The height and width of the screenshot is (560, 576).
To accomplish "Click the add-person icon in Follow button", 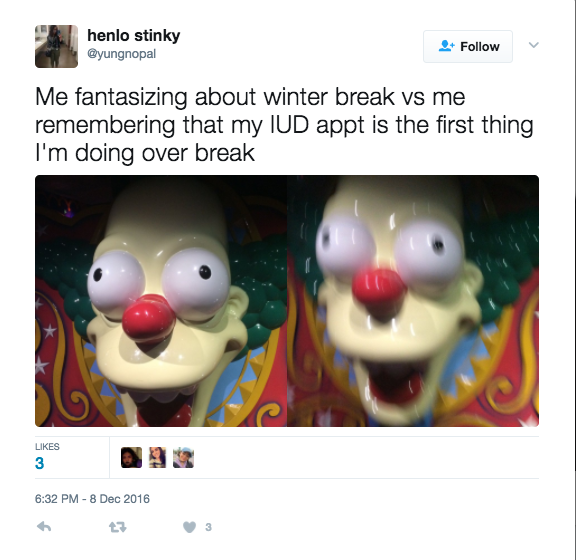I will coord(447,46).
